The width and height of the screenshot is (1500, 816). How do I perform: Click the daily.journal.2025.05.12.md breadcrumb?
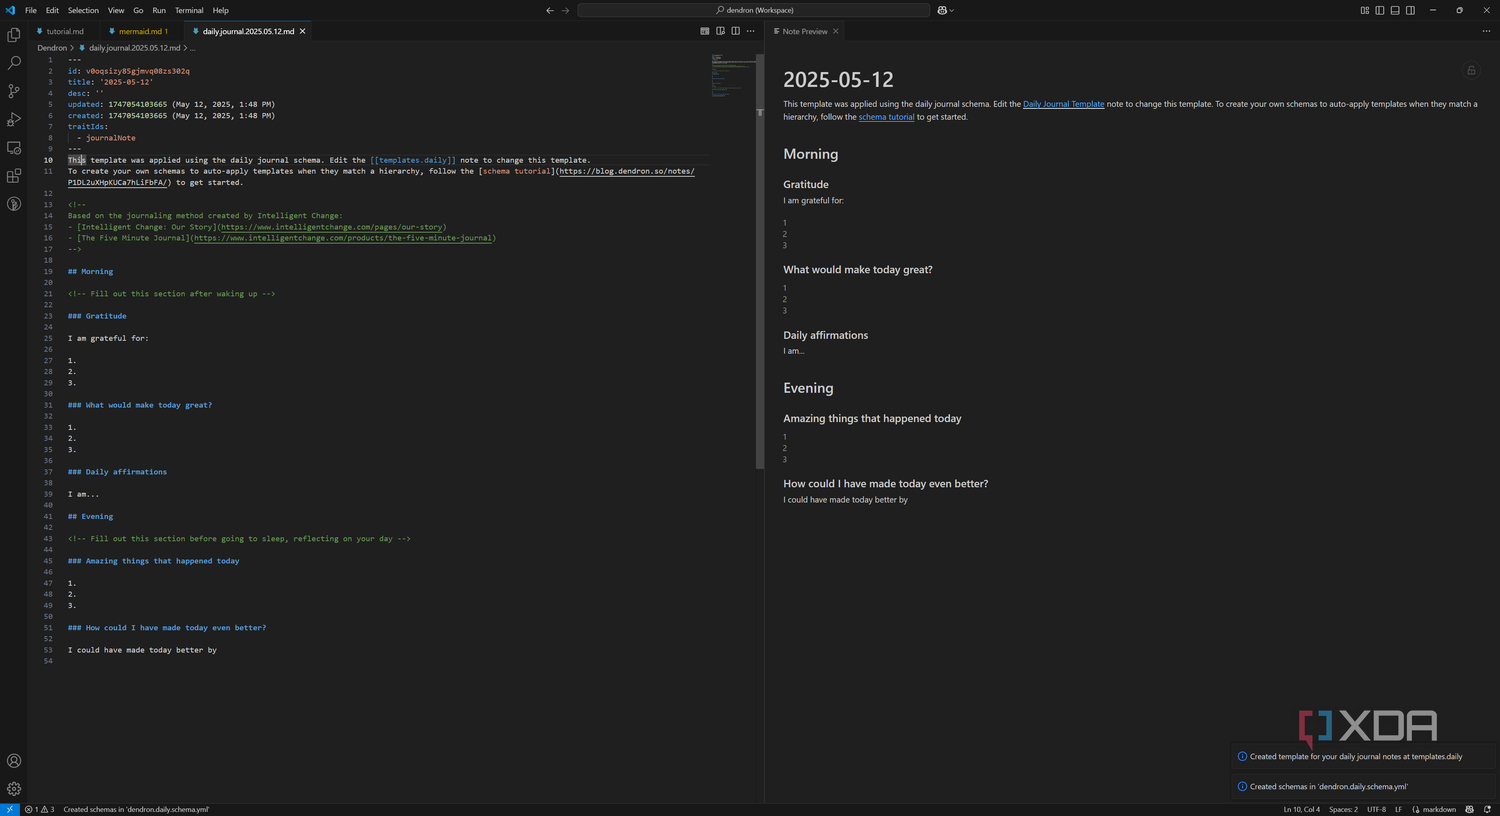coord(134,48)
